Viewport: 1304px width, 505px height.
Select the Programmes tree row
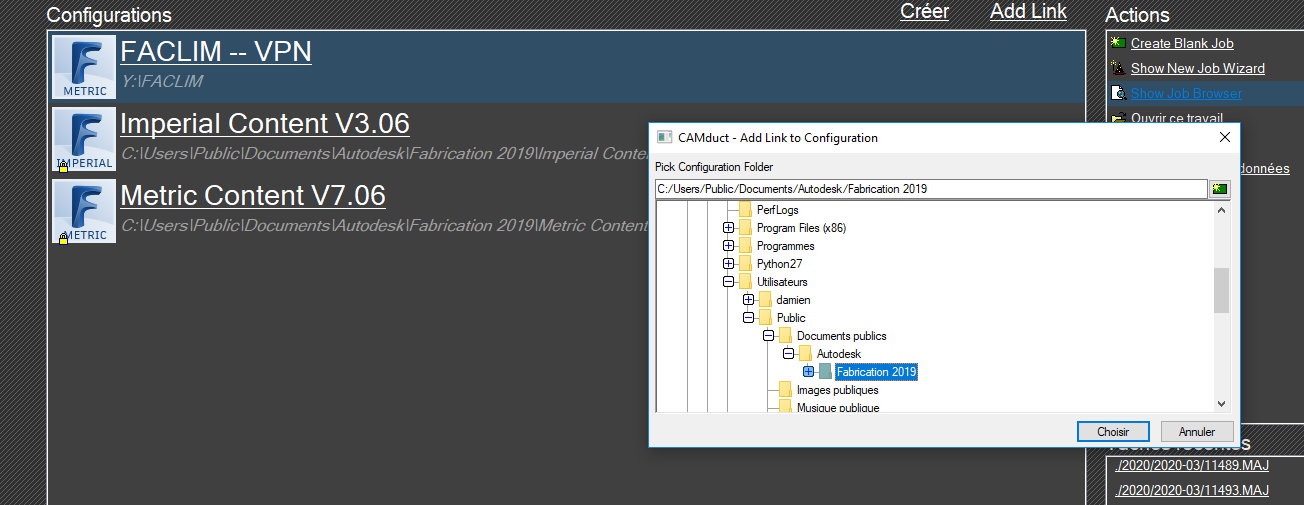[x=785, y=246]
